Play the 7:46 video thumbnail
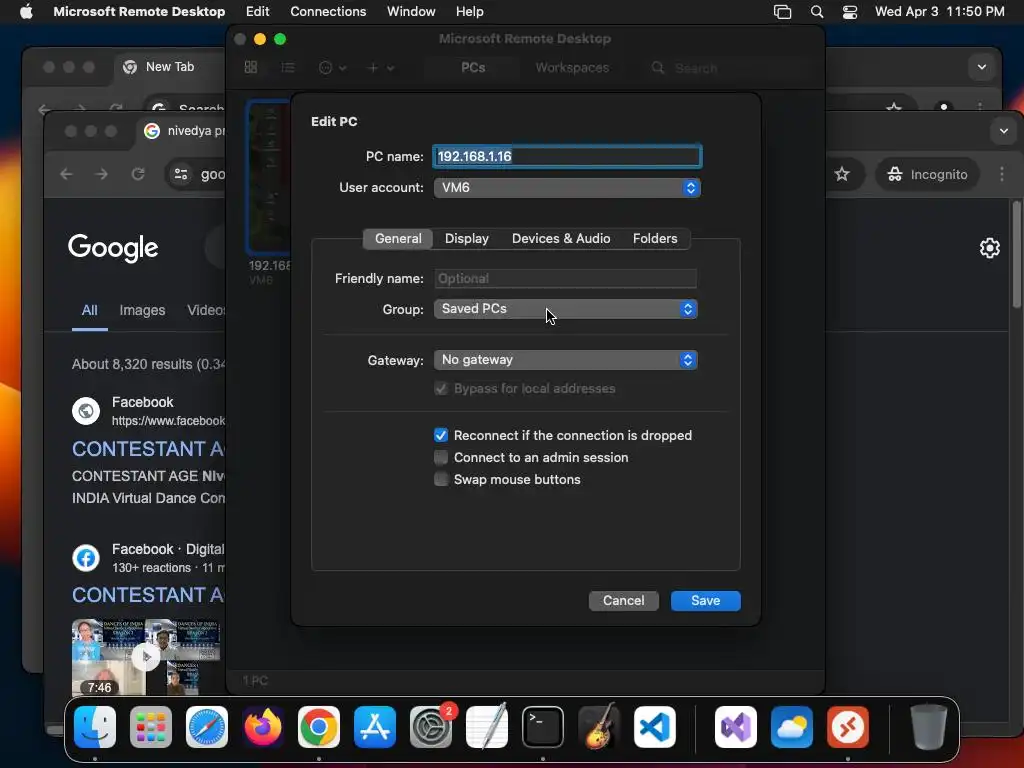Image resolution: width=1024 pixels, height=768 pixels. tap(146, 657)
